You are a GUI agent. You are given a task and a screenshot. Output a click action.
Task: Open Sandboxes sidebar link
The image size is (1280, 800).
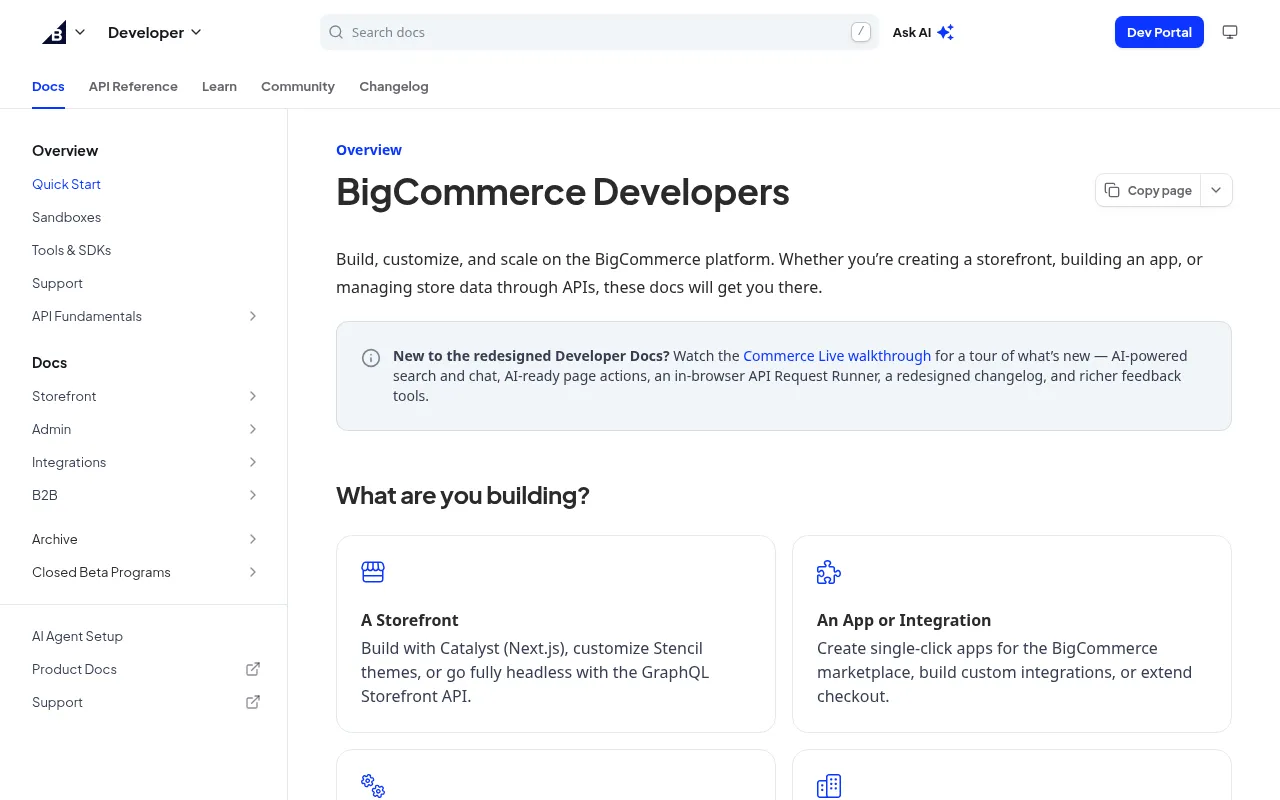pos(66,217)
